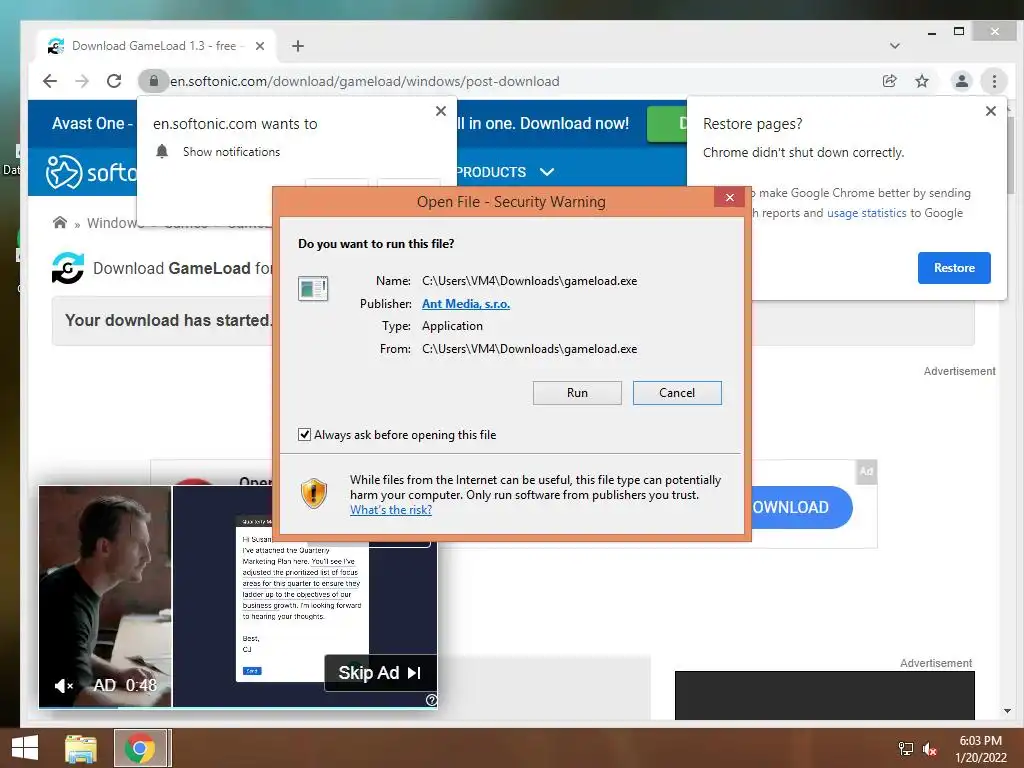Click Skip Ad on the video

pyautogui.click(x=380, y=673)
